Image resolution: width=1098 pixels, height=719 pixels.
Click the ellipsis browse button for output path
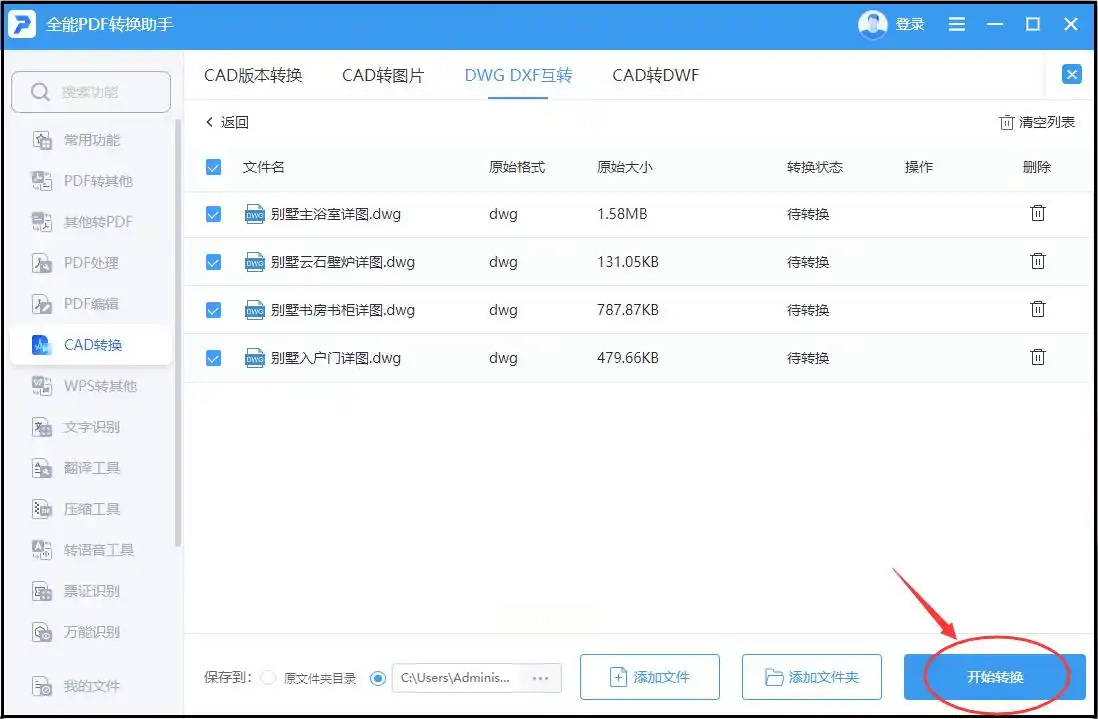540,678
